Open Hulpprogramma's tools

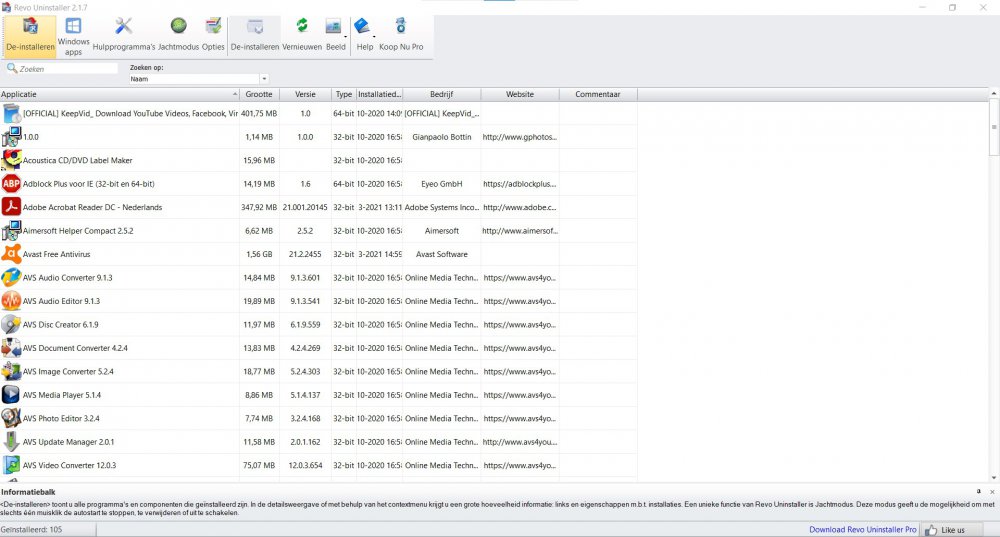tap(123, 34)
